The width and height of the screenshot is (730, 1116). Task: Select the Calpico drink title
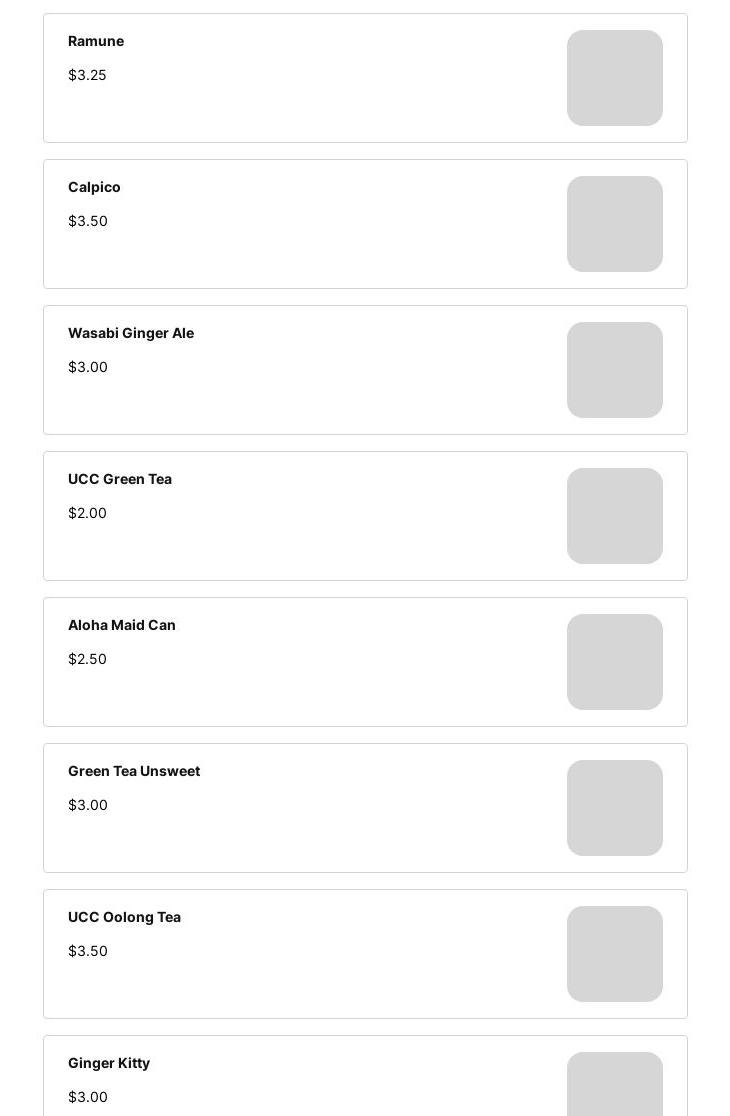pyautogui.click(x=94, y=187)
